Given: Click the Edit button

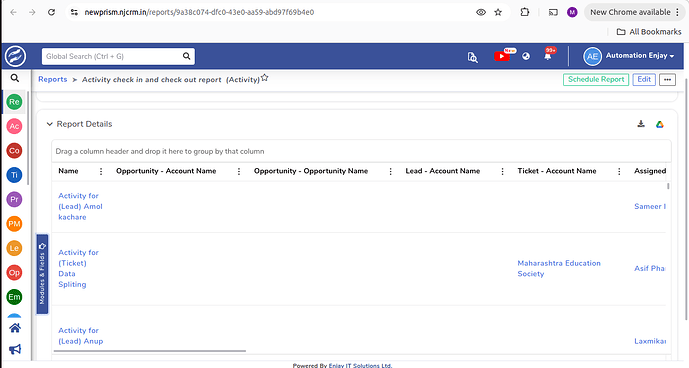Looking at the screenshot, I should coord(644,80).
